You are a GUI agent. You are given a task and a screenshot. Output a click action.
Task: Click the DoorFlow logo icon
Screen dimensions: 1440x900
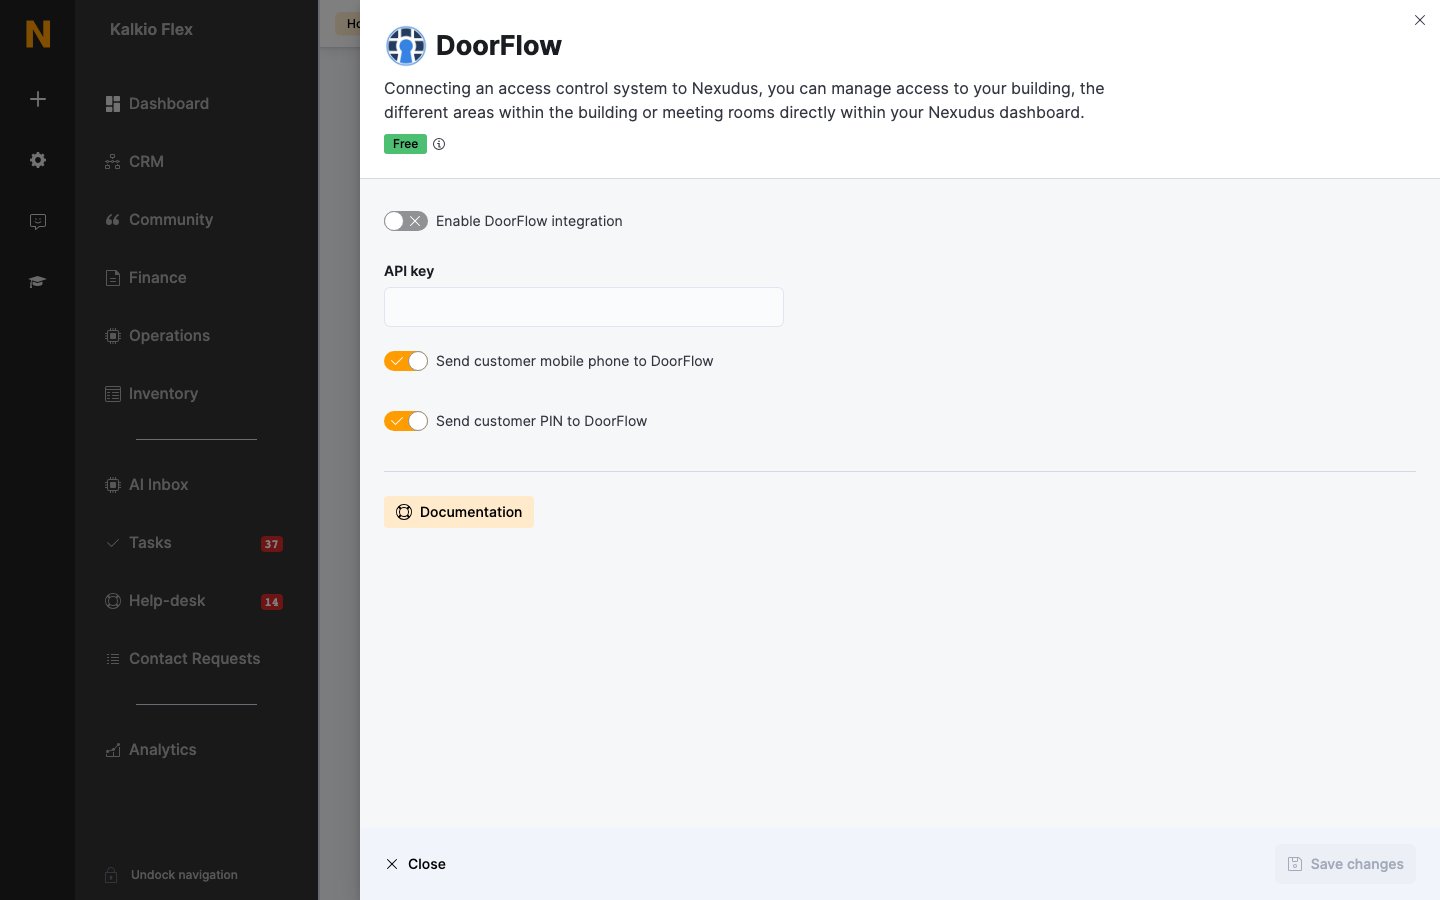(x=406, y=46)
